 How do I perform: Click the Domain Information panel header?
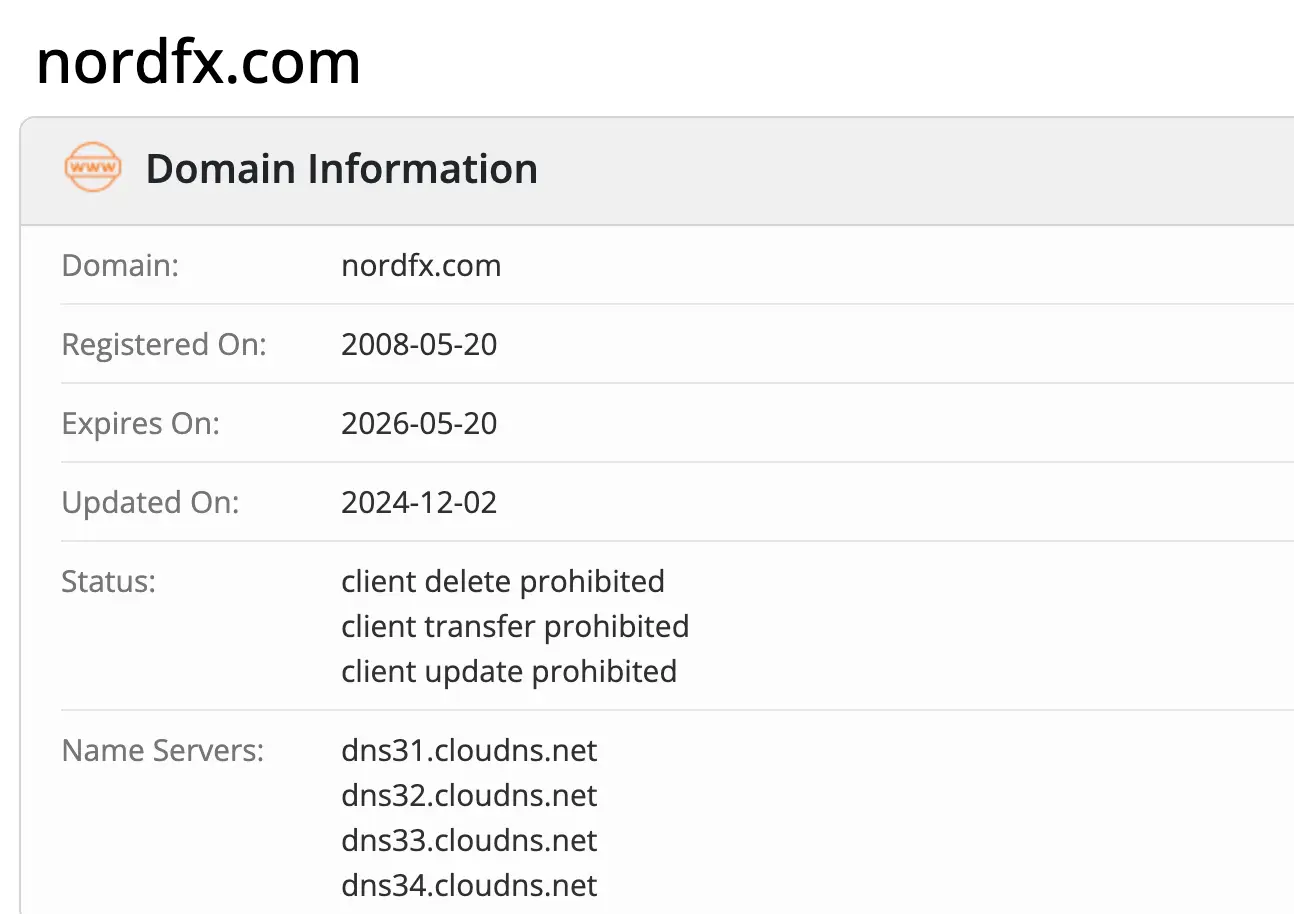click(x=341, y=169)
